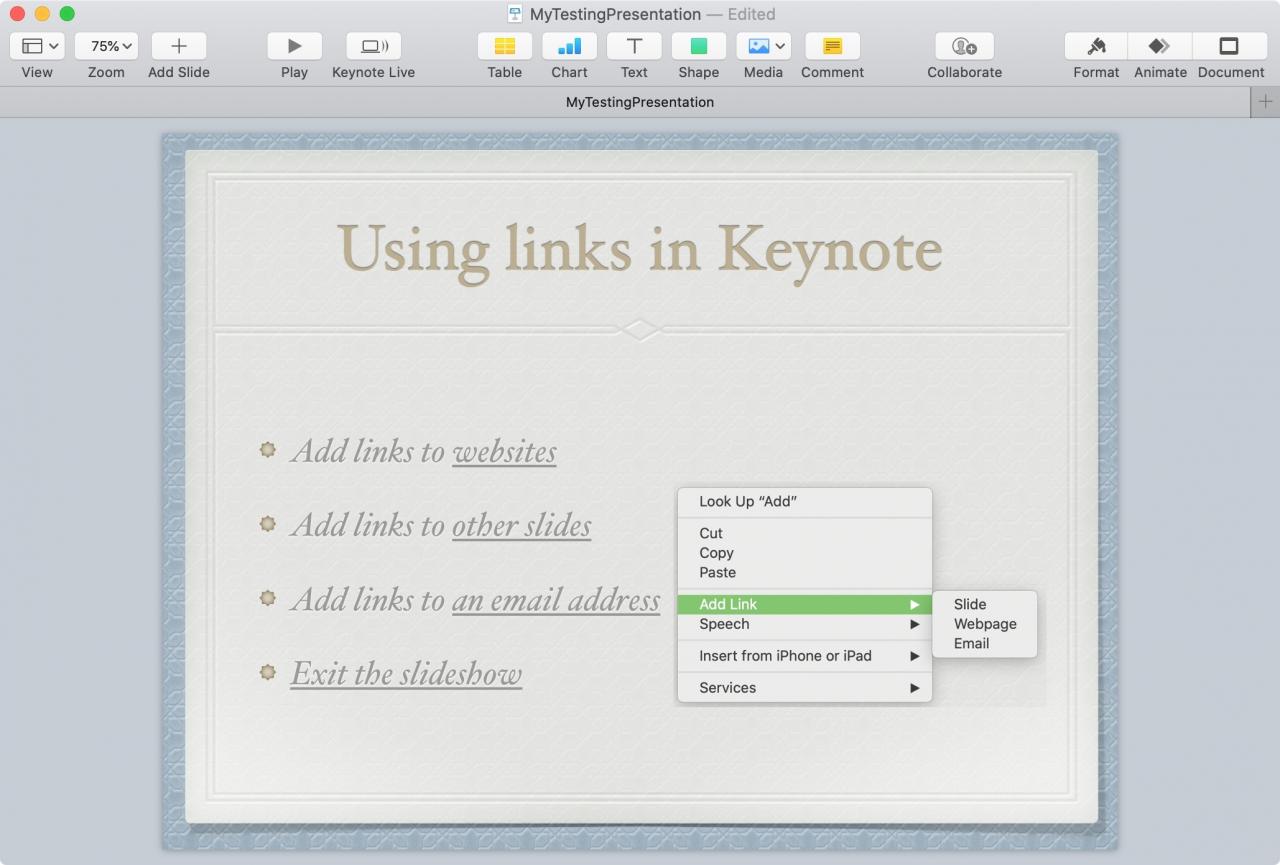Click the new tab plus button
The image size is (1280, 865).
pyautogui.click(x=1265, y=102)
